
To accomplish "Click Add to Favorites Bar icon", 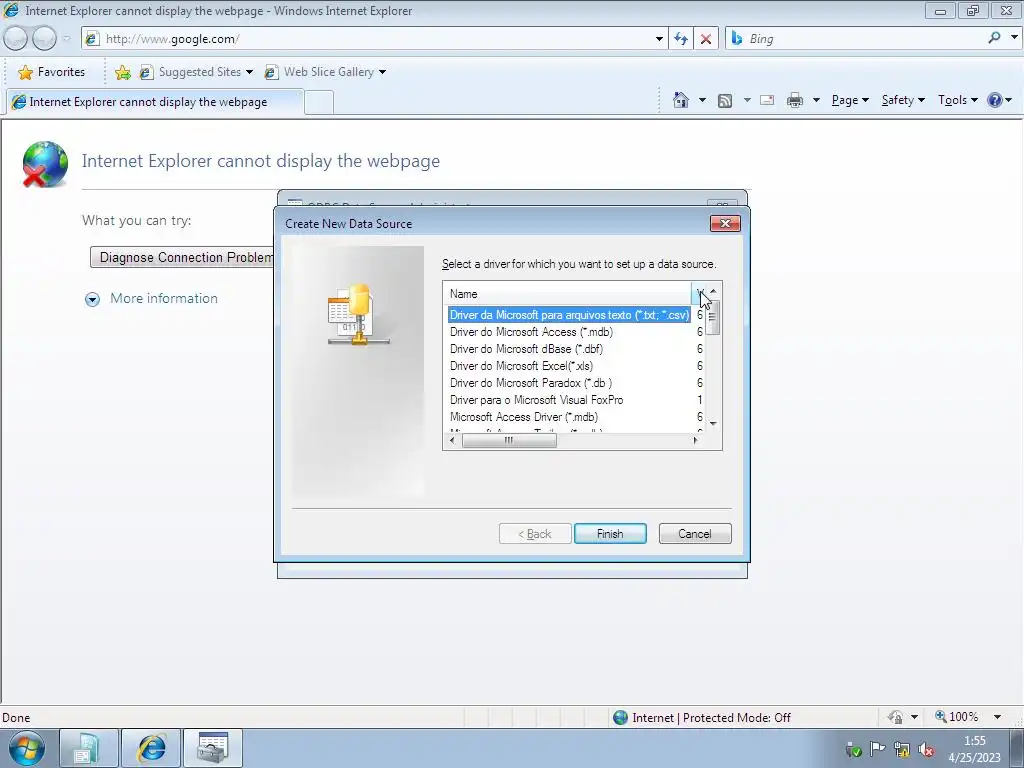I will coord(122,72).
